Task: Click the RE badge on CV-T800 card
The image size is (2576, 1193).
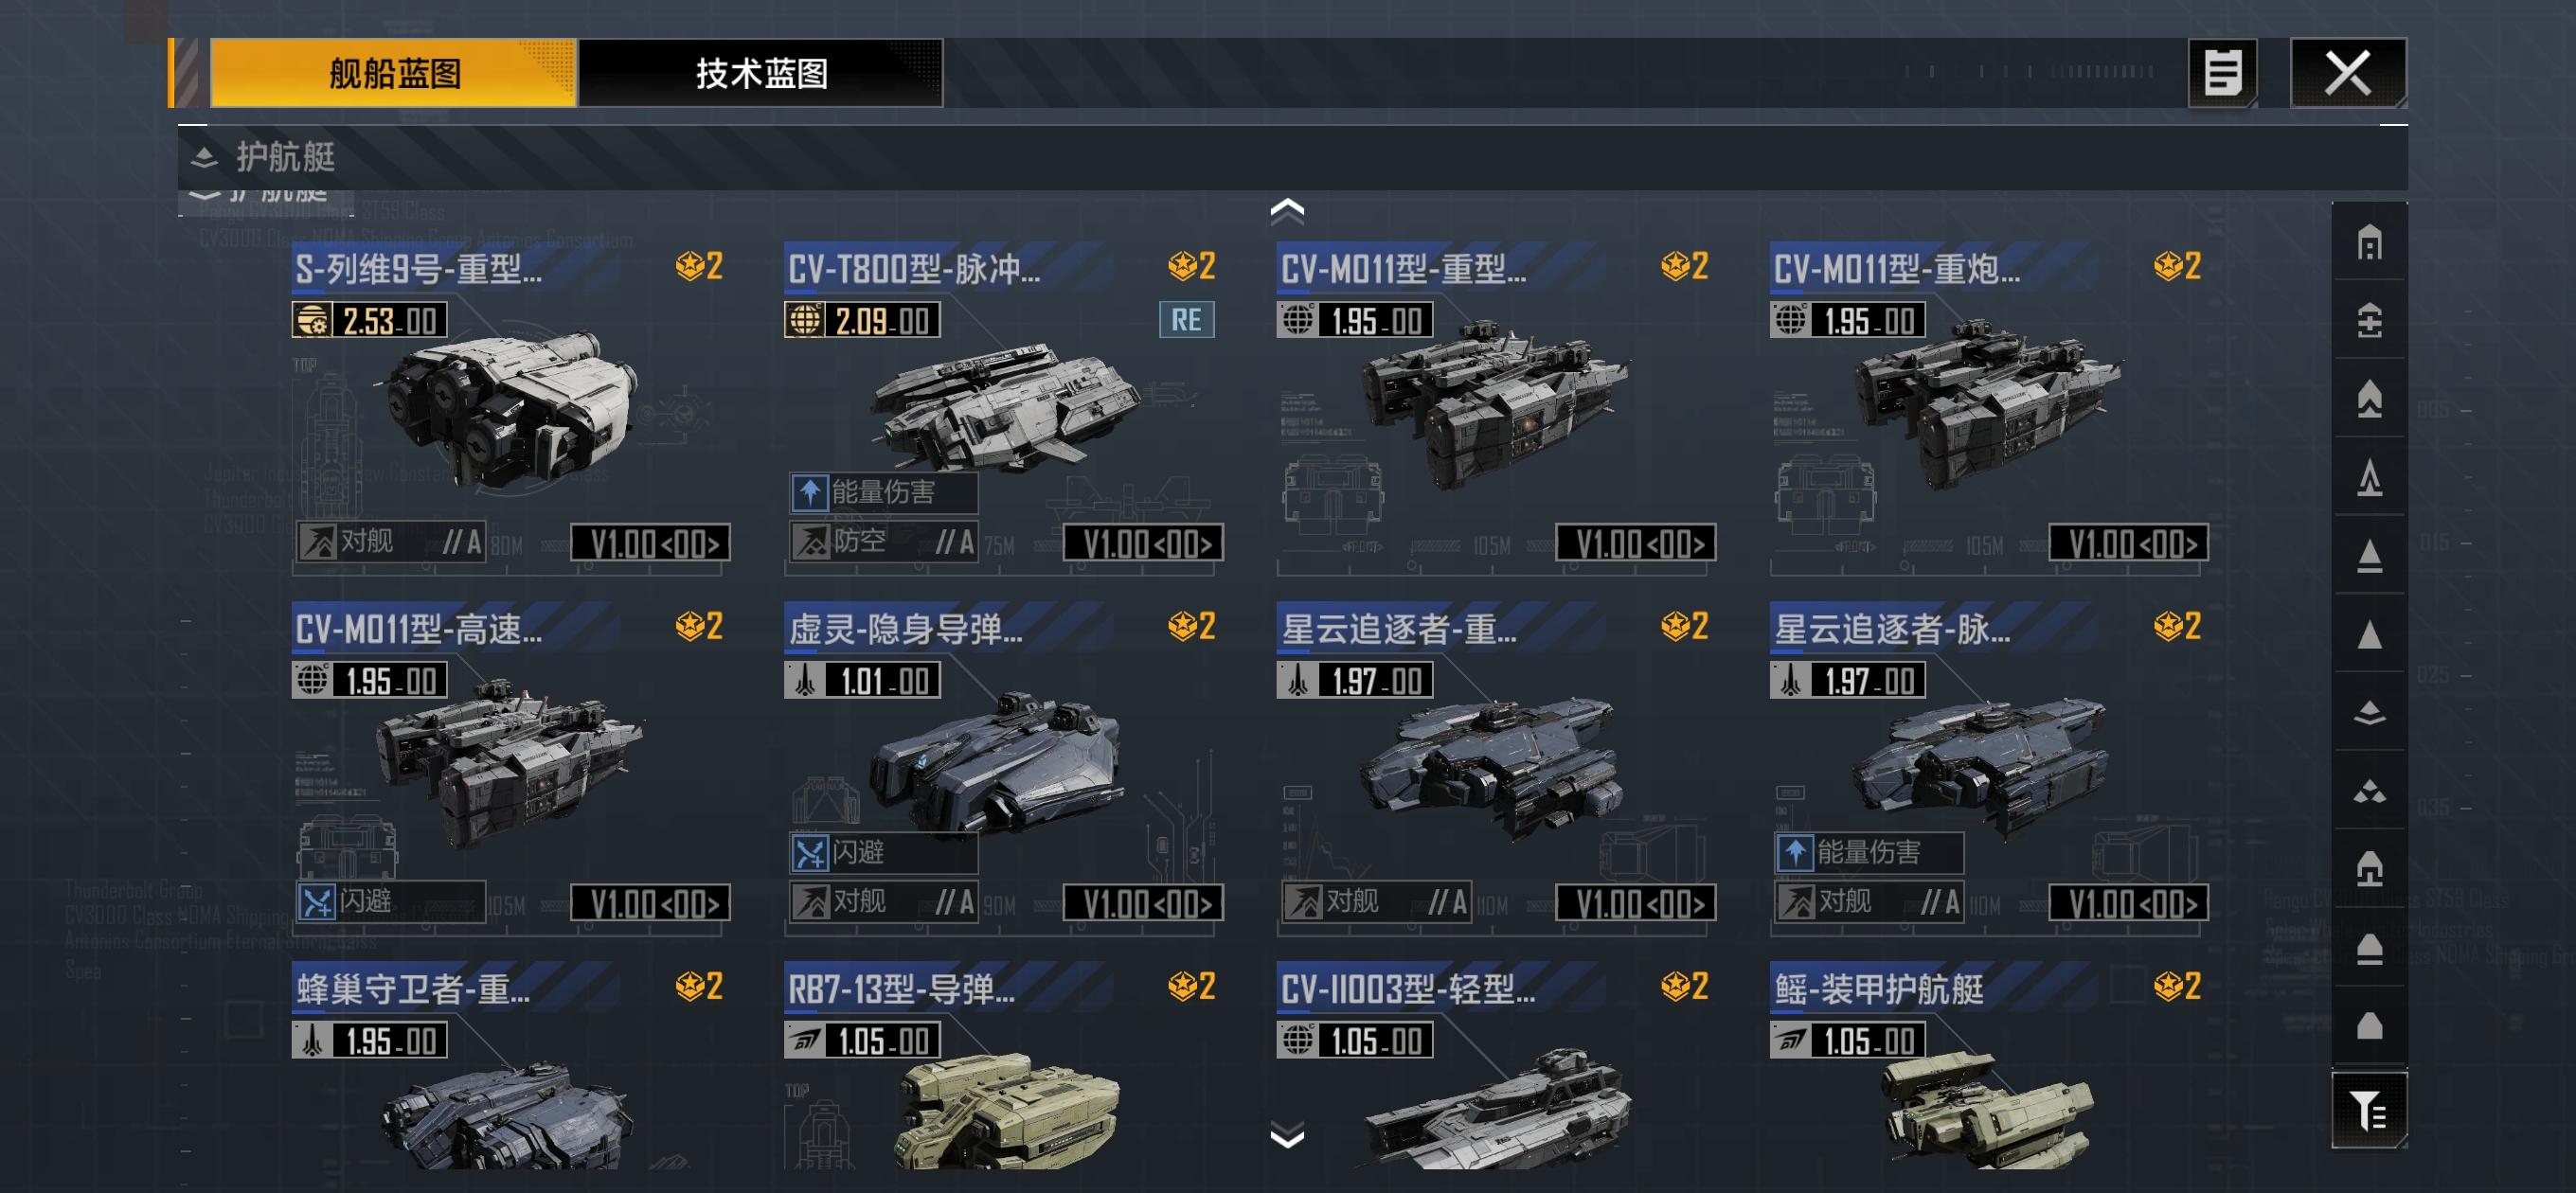Action: pyautogui.click(x=1186, y=320)
